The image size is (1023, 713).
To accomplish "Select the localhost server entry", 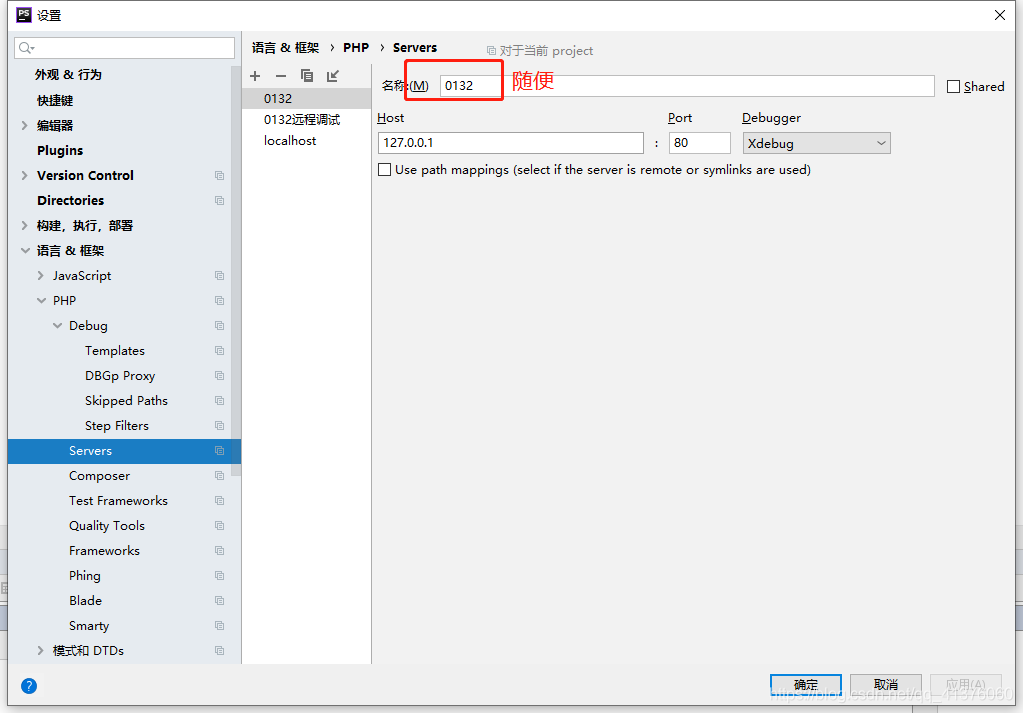I will pyautogui.click(x=307, y=140).
